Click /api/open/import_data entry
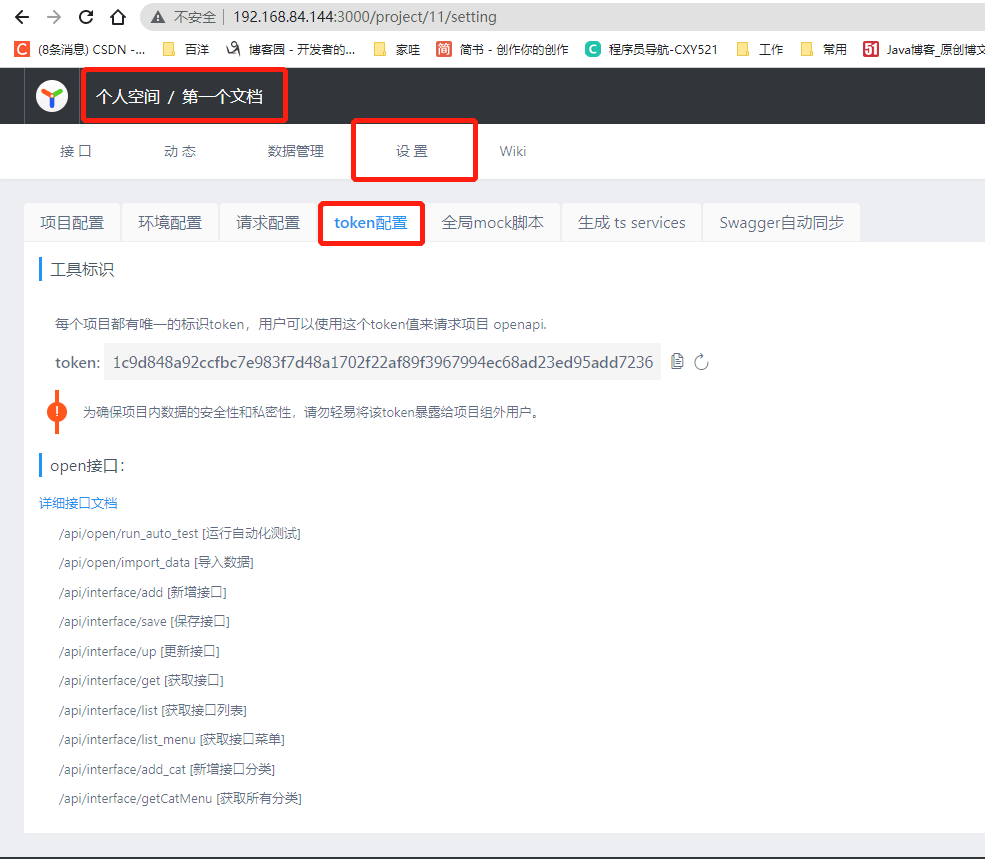 [156, 562]
